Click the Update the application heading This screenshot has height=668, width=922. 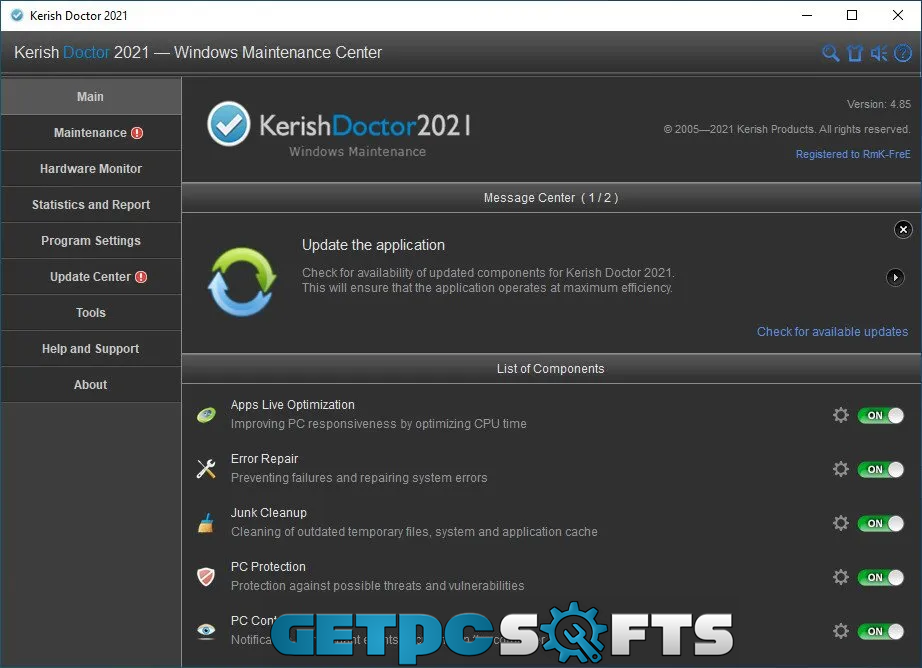click(x=373, y=245)
